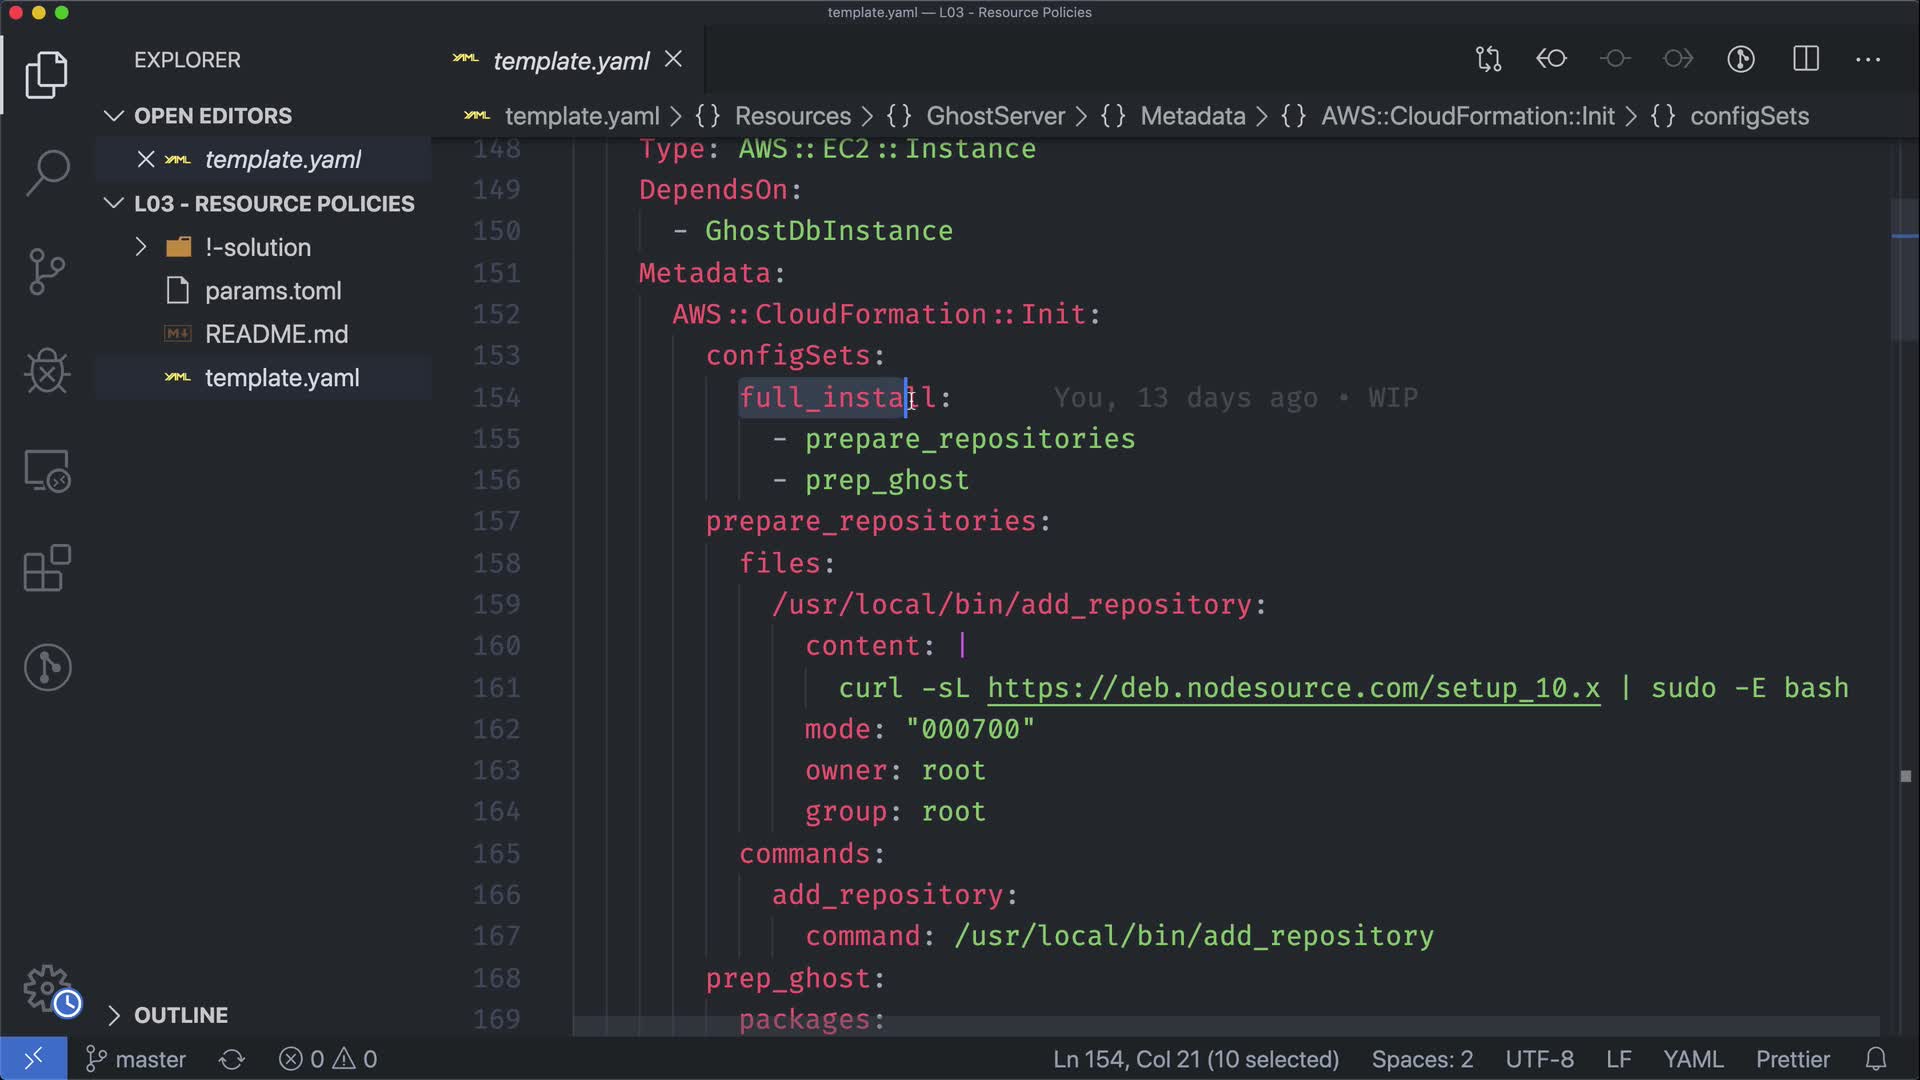Click the Compare Changes icon in editor toolbar
The width and height of the screenshot is (1920, 1080).
pyautogui.click(x=1488, y=59)
